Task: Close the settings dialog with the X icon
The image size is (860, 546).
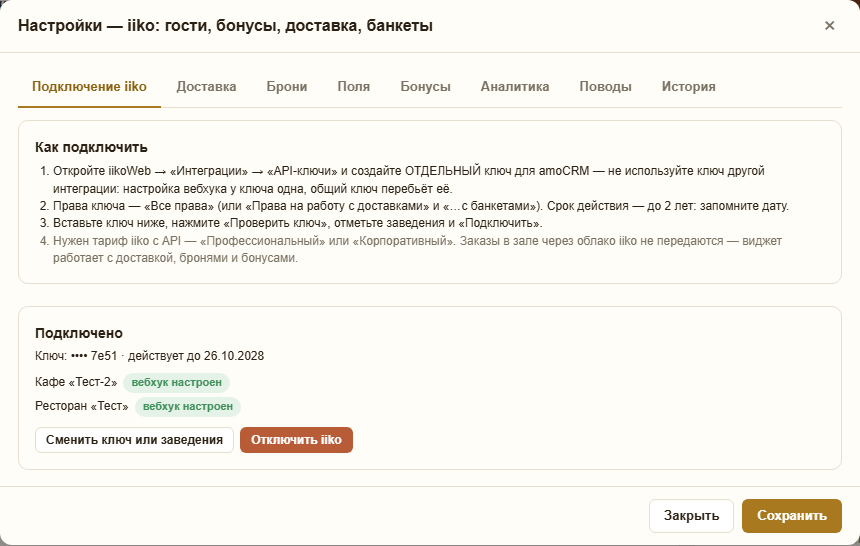Action: (829, 25)
